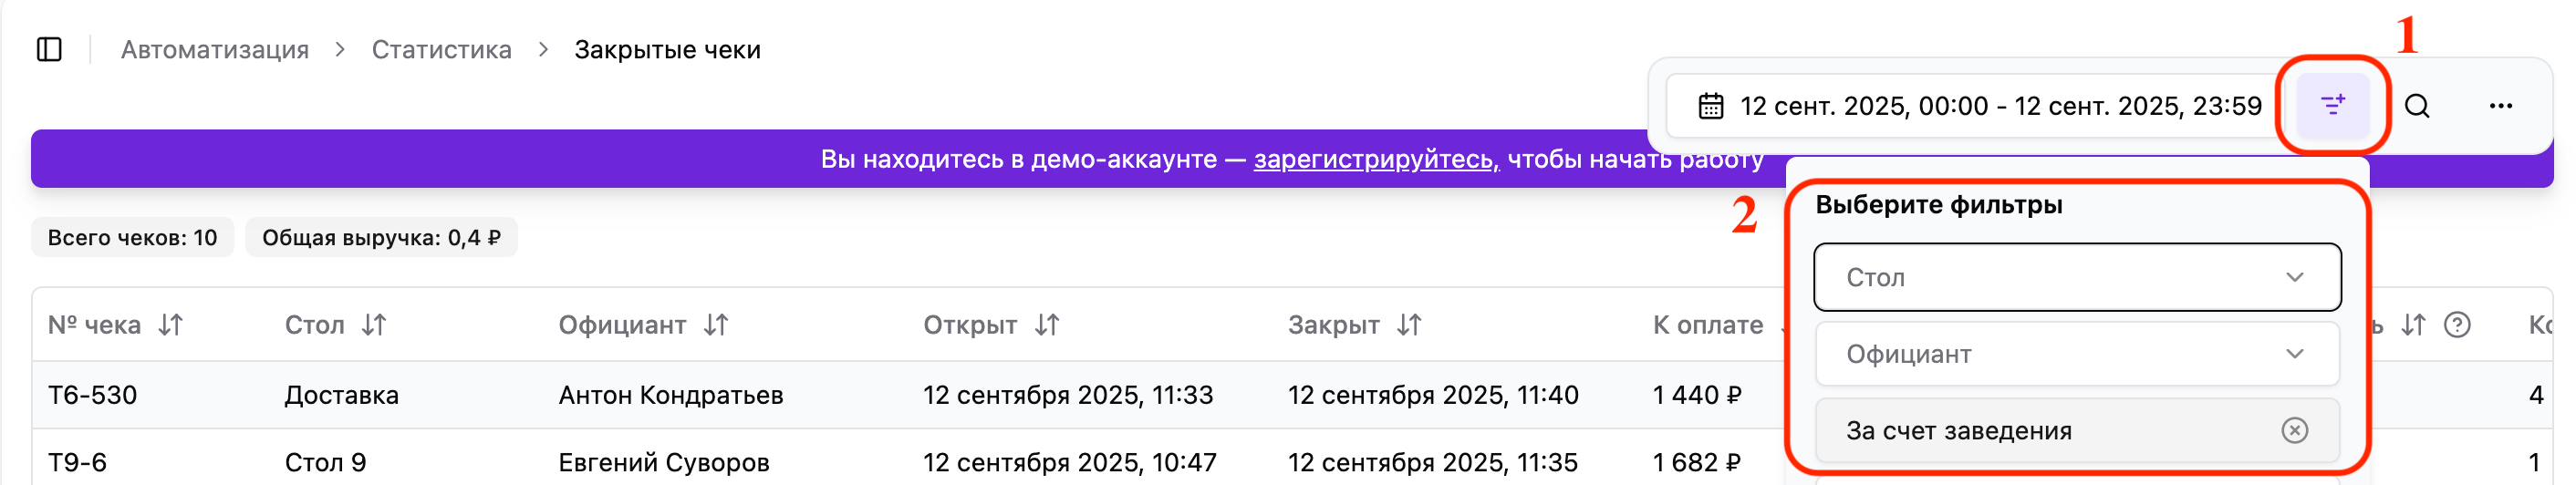Click the search magnifier icon

point(2417,106)
